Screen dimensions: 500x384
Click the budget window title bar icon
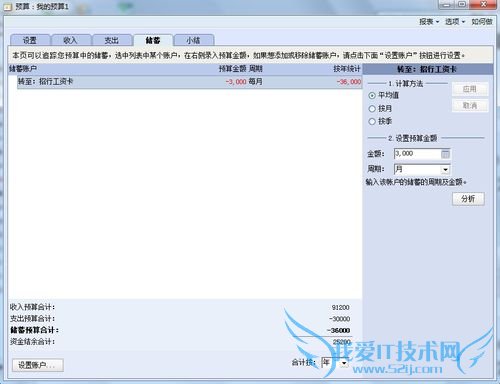tap(8, 7)
